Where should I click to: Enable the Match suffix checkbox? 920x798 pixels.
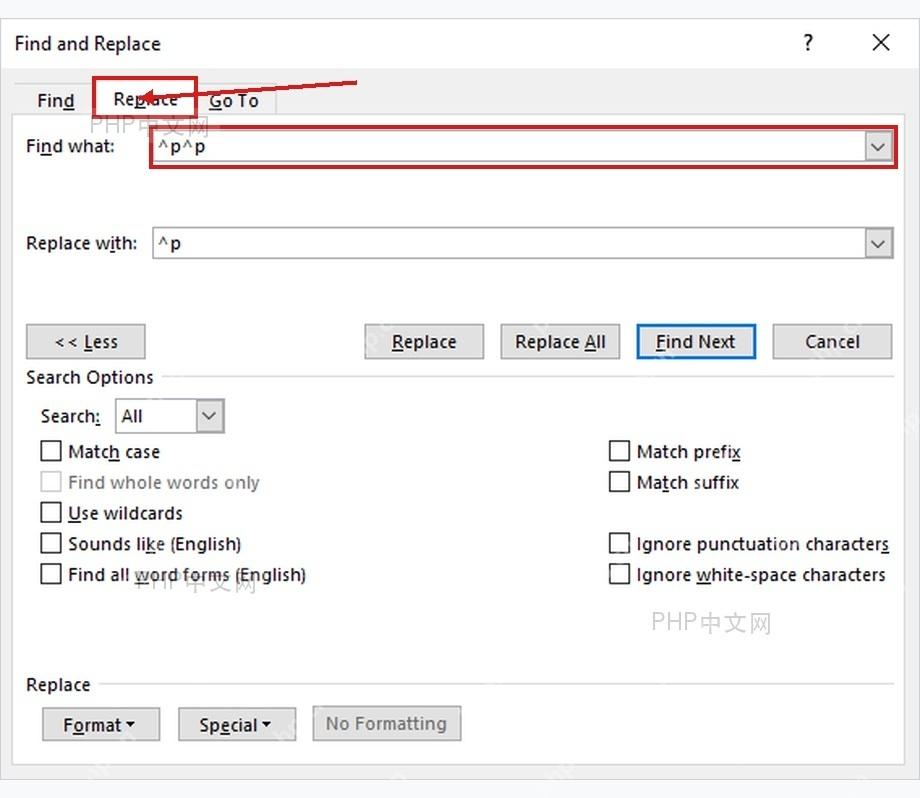click(620, 482)
